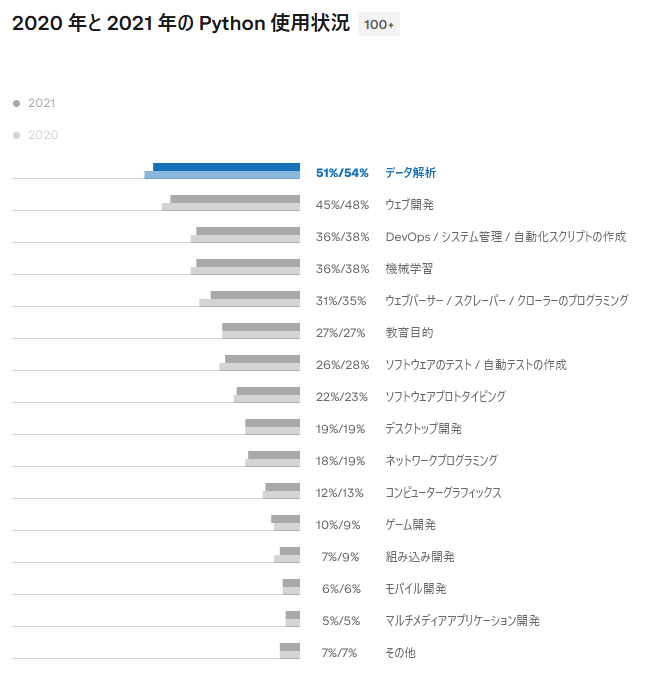Screen dimensions: 666x674
Task: Select the ネットワークプログラミング label
Action: click(441, 461)
